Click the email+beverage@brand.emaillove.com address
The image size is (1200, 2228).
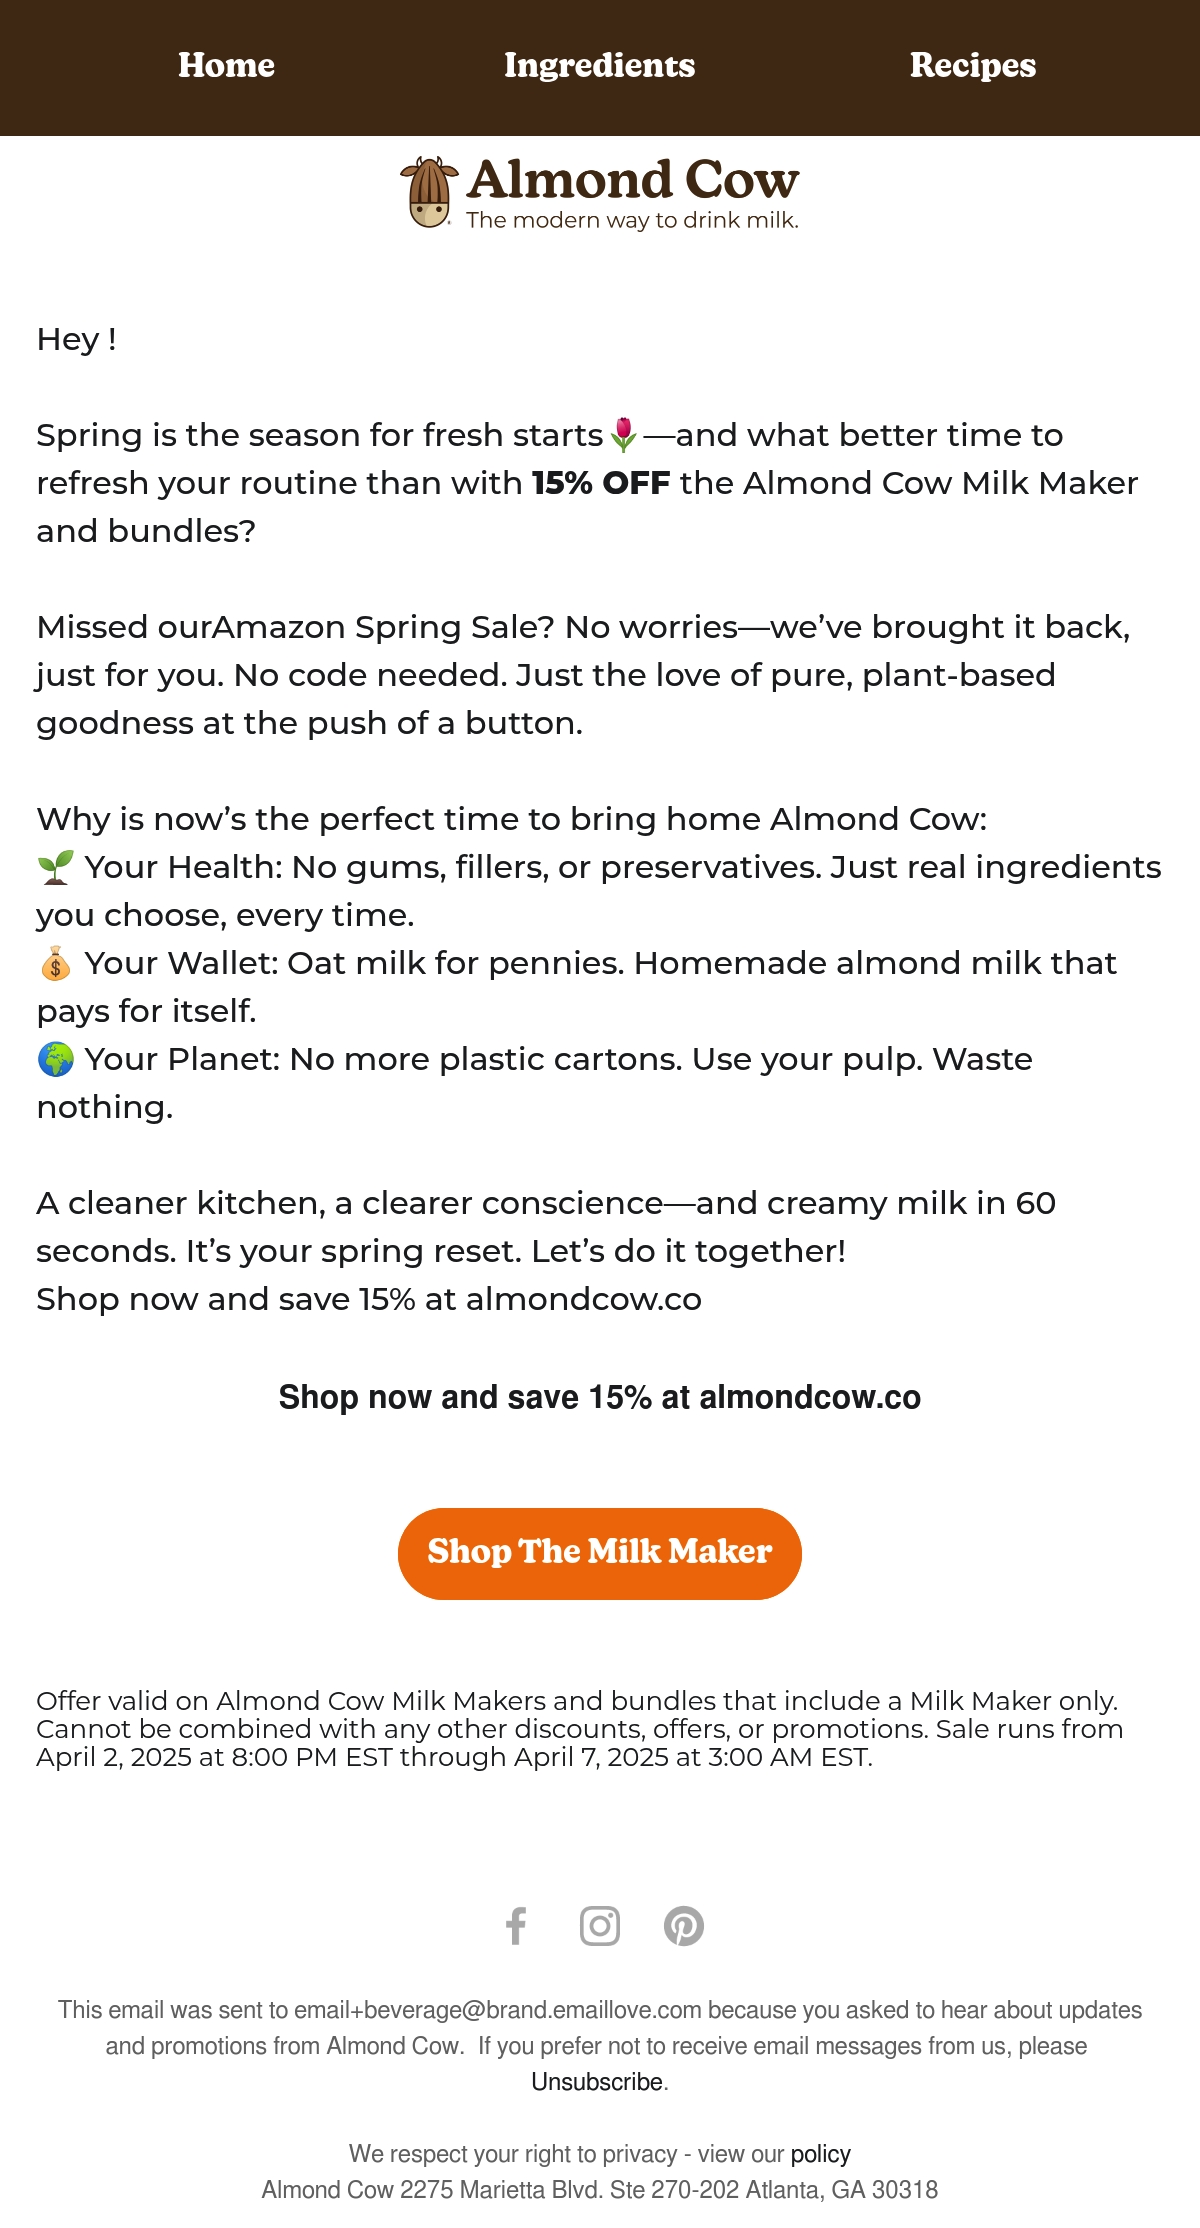(x=498, y=2009)
